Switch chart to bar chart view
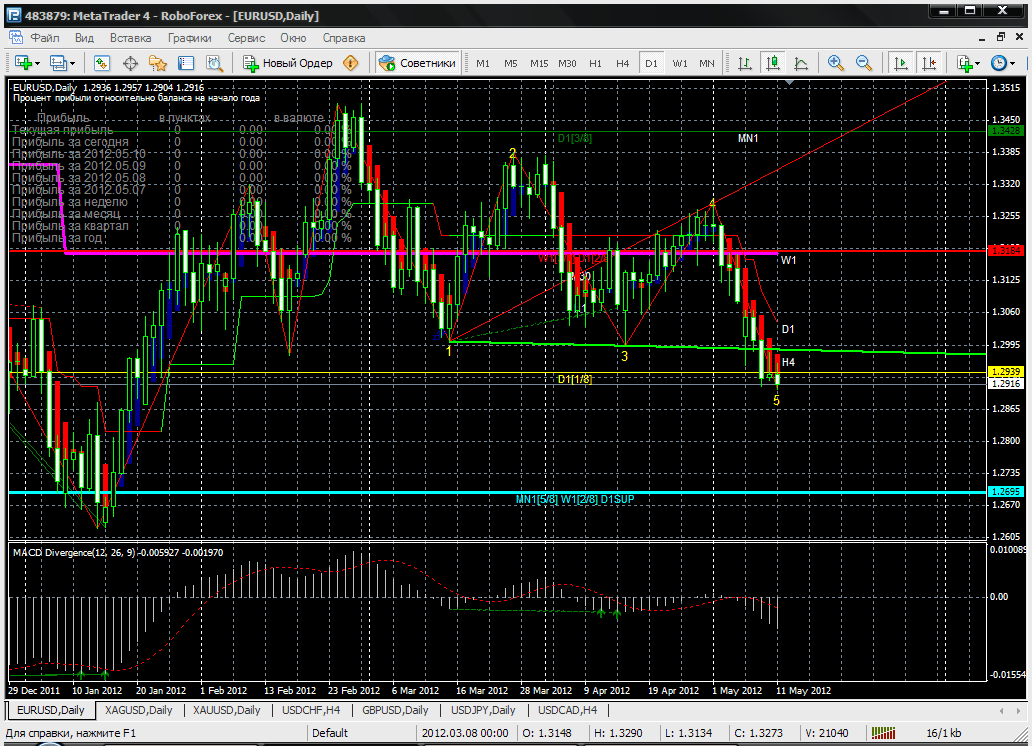 click(x=745, y=63)
